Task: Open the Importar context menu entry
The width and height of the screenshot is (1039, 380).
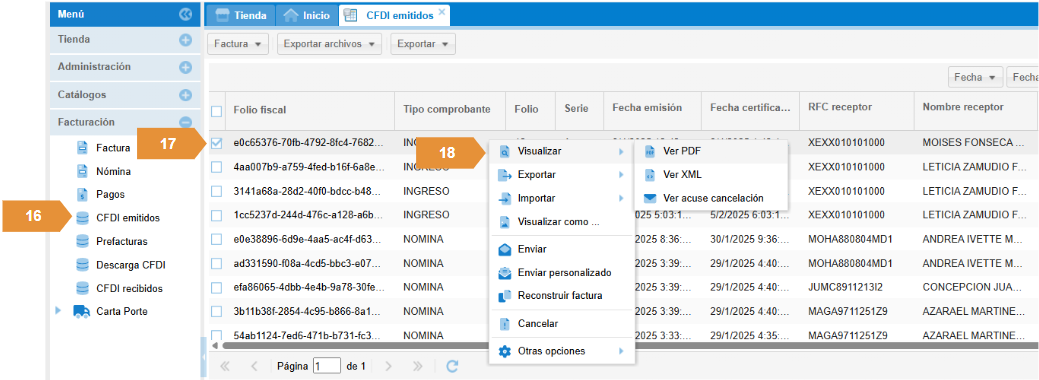Action: [x=562, y=198]
